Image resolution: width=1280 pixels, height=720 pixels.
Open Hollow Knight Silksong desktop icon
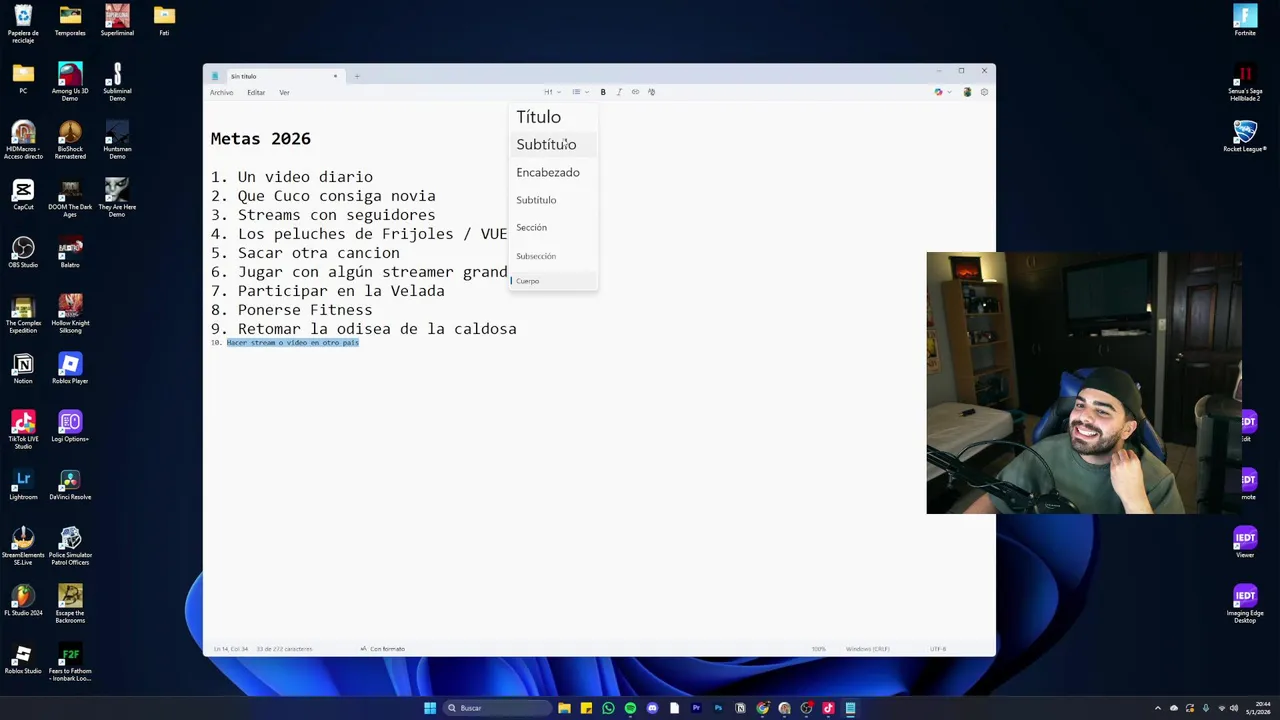[70, 314]
